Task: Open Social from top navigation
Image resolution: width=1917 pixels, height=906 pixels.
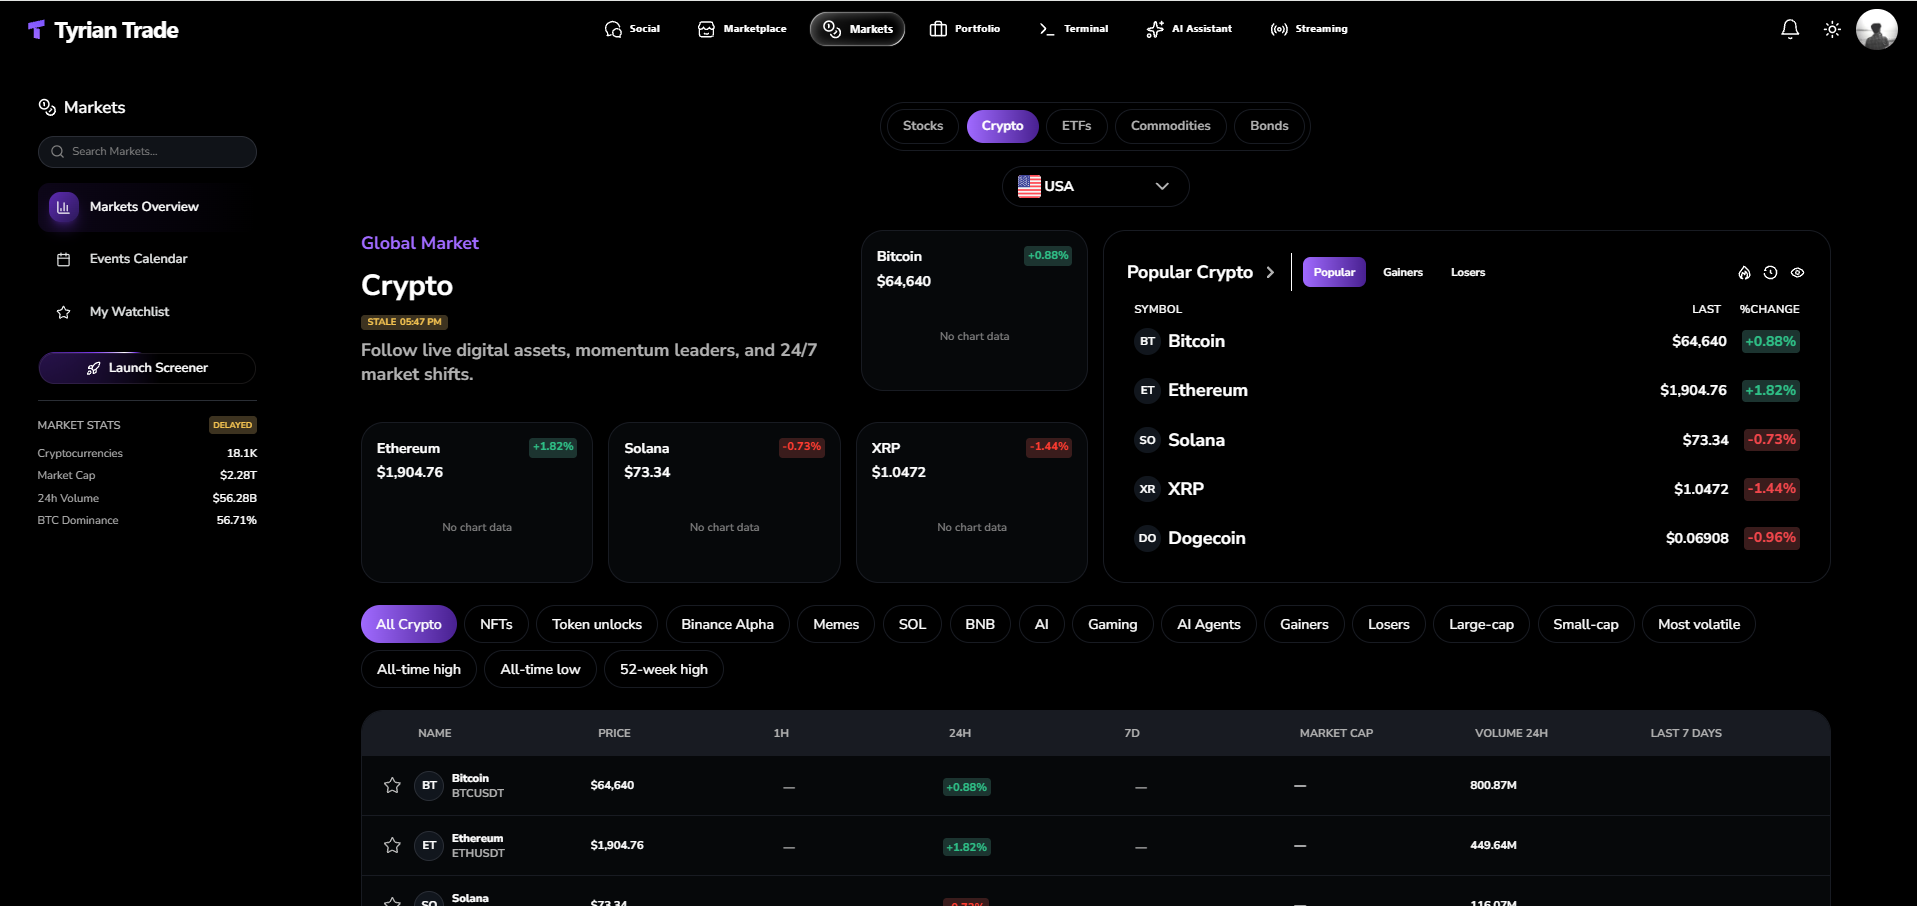Action: click(x=632, y=29)
